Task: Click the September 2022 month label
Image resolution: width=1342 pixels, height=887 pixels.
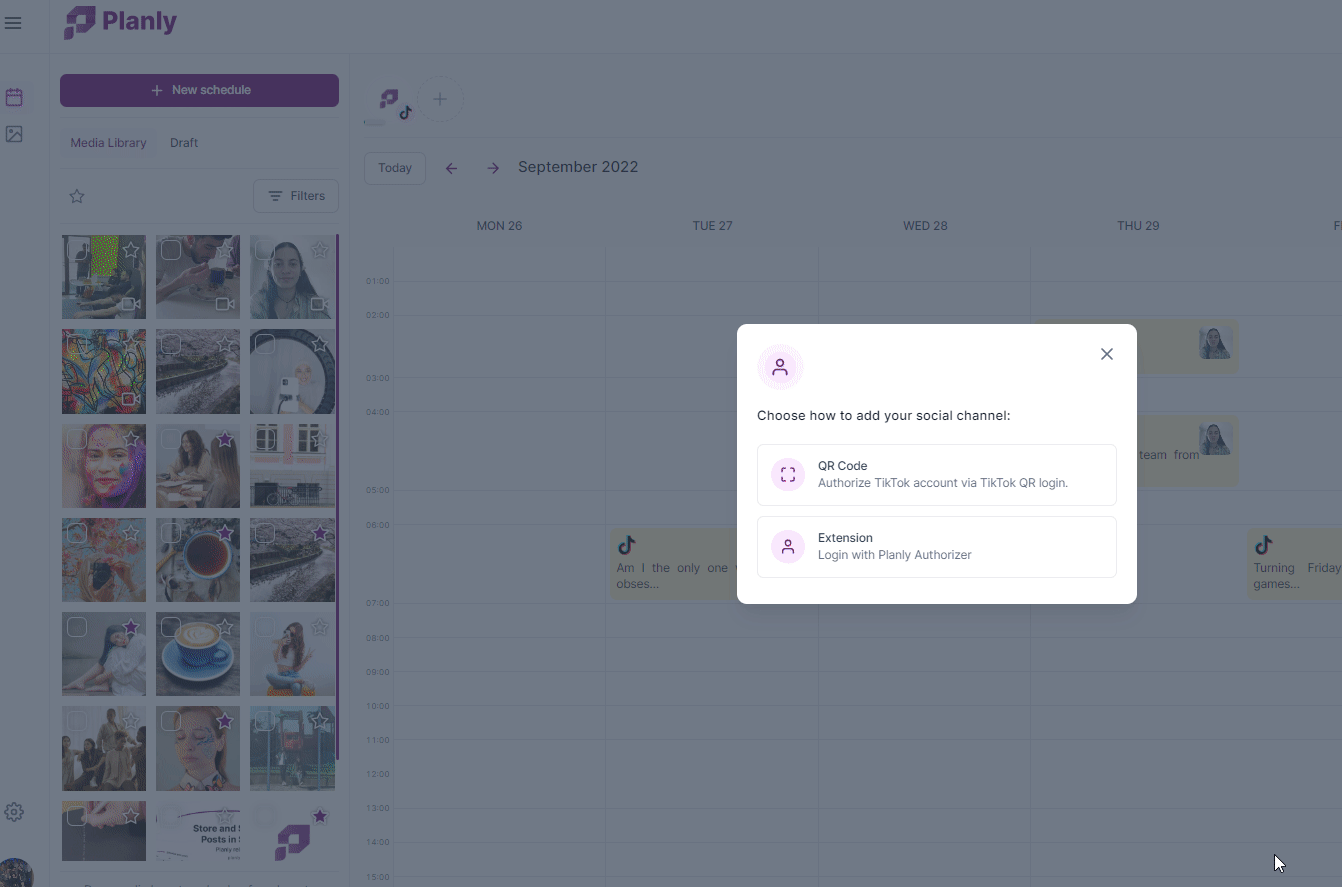Action: click(578, 167)
